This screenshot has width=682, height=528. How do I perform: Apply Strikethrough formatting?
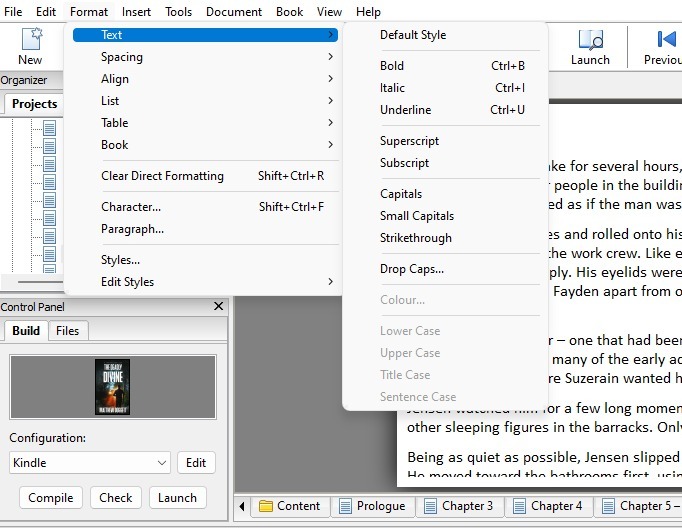point(445,238)
